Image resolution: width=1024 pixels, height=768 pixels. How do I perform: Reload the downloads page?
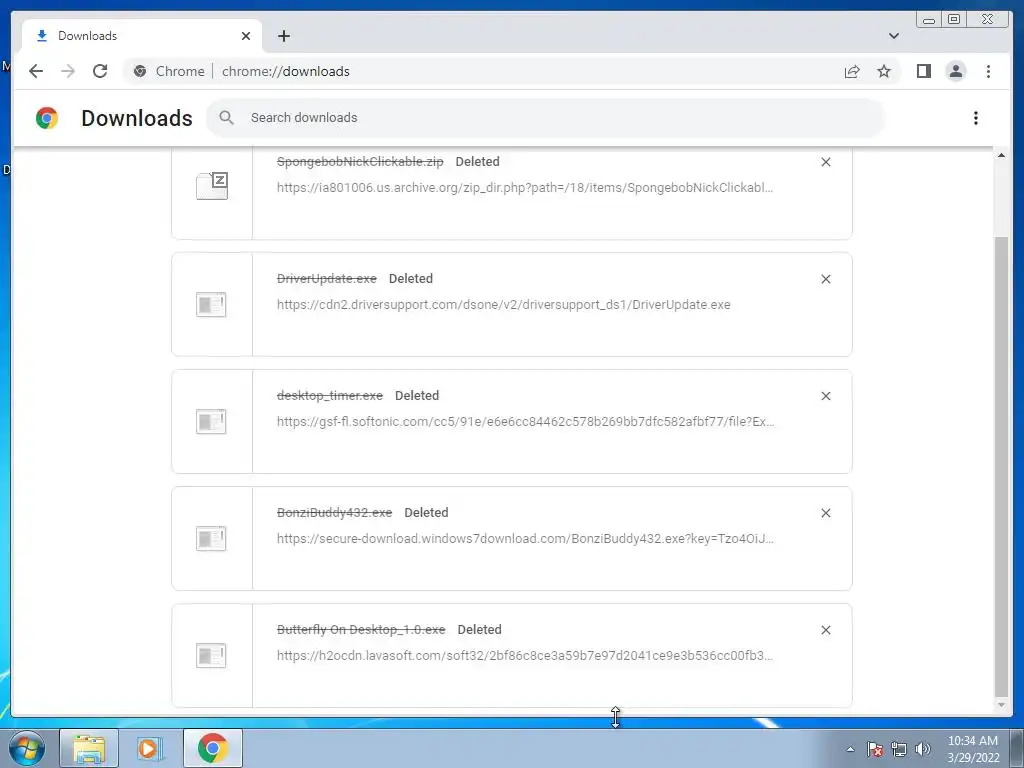click(100, 71)
